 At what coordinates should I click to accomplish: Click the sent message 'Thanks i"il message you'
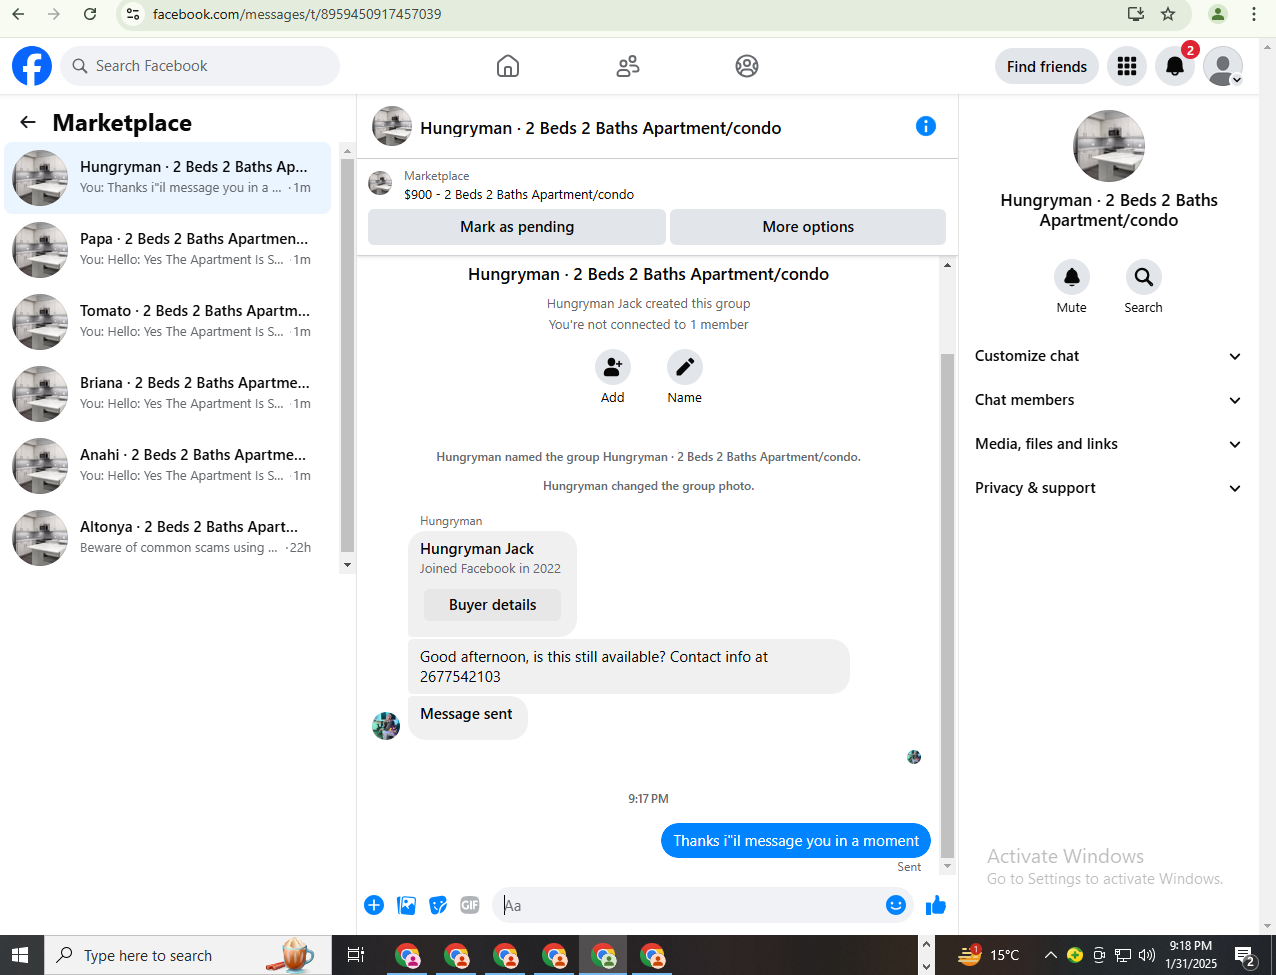[x=796, y=841]
